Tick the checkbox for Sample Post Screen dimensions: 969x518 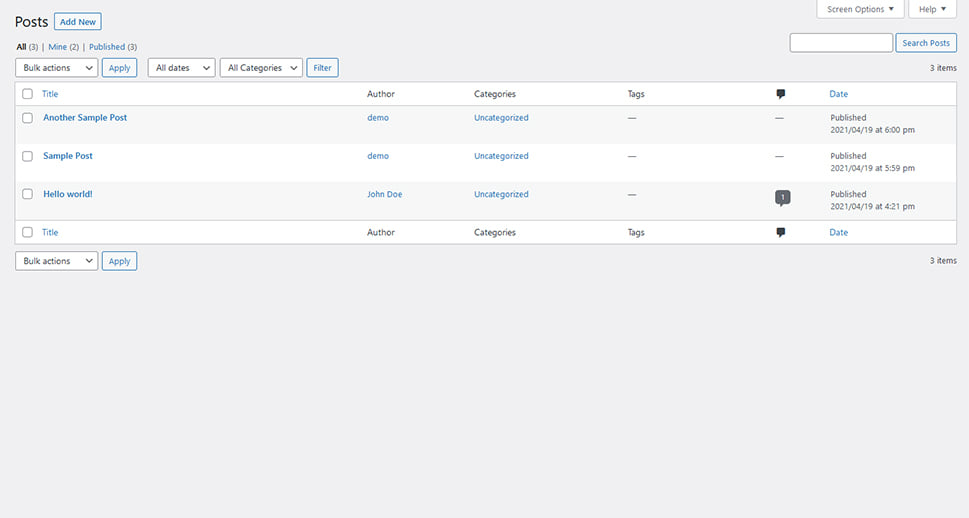coord(27,156)
